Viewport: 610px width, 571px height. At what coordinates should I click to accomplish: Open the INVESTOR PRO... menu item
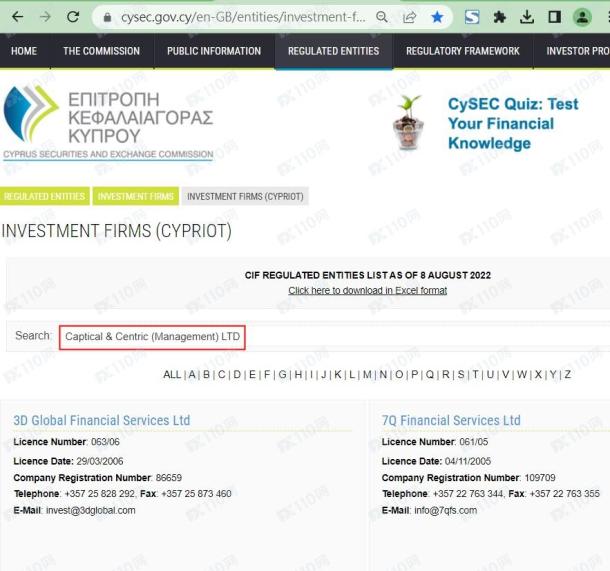(x=578, y=51)
